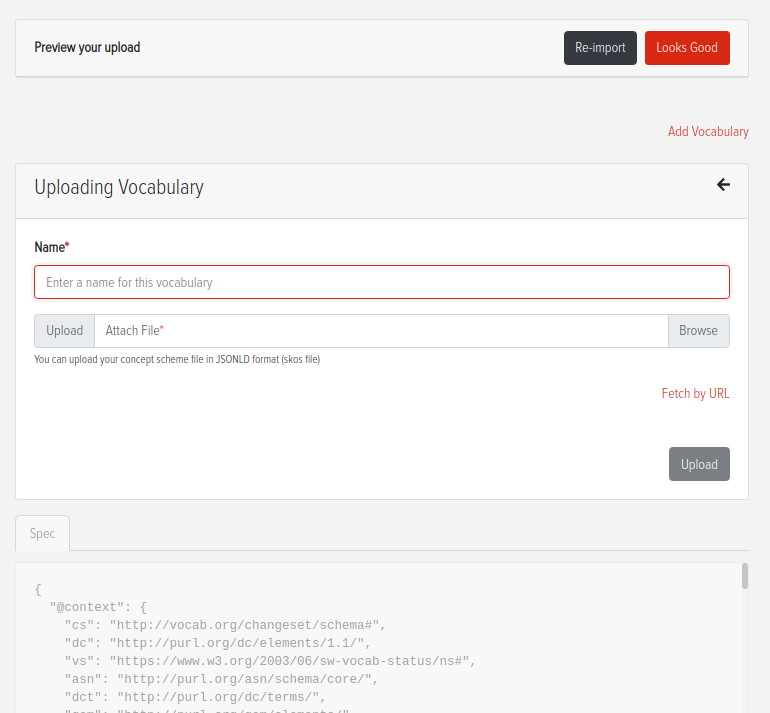
Task: Submit with the gray Upload button
Action: pos(699,464)
